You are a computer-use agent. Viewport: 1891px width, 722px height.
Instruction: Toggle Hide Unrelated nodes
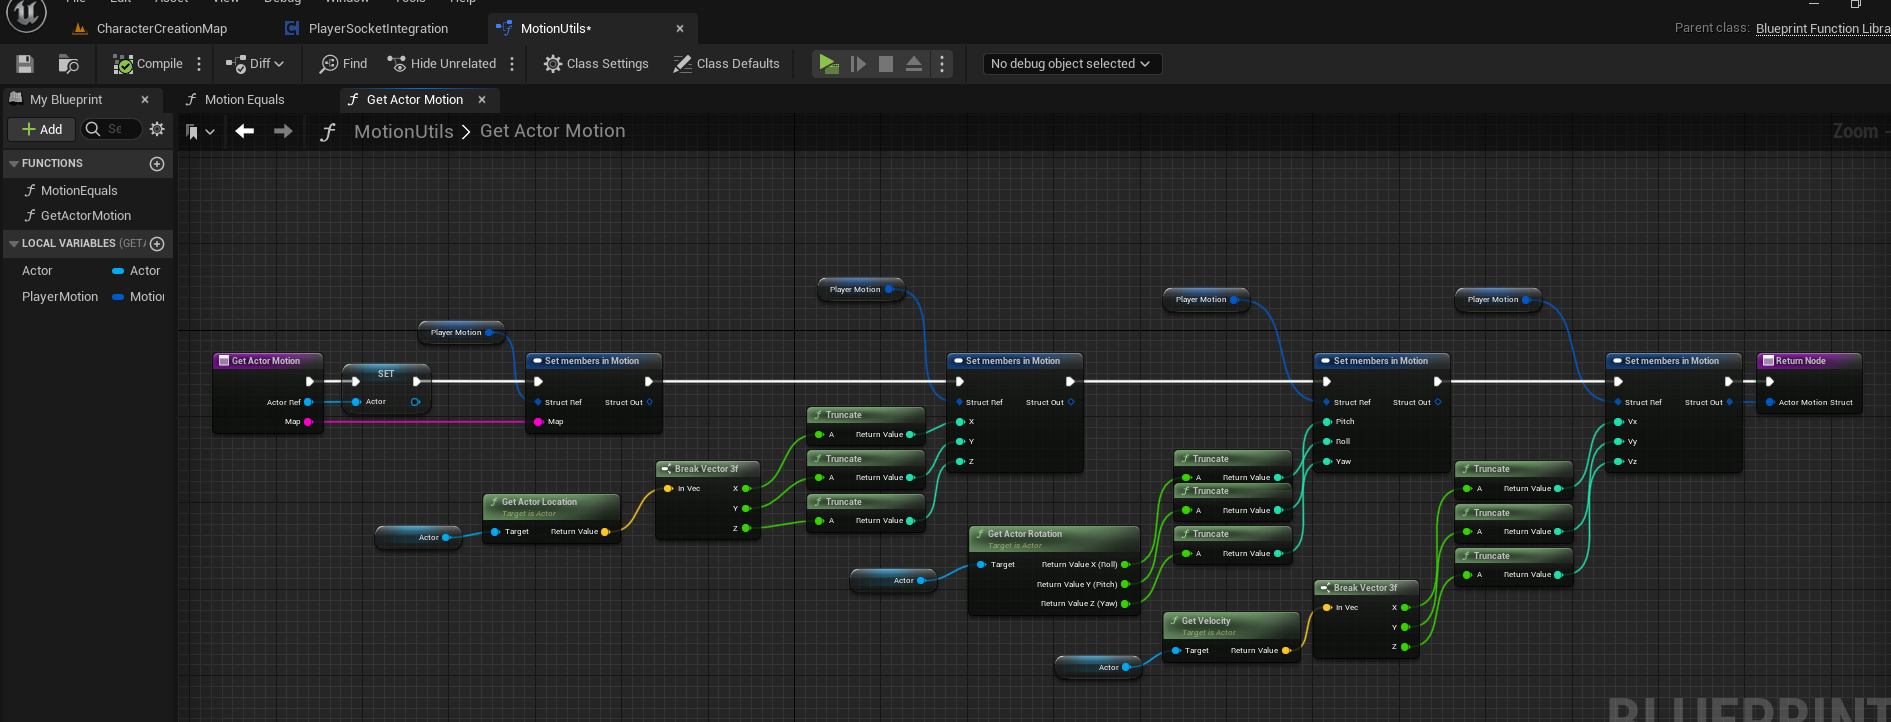coord(441,64)
